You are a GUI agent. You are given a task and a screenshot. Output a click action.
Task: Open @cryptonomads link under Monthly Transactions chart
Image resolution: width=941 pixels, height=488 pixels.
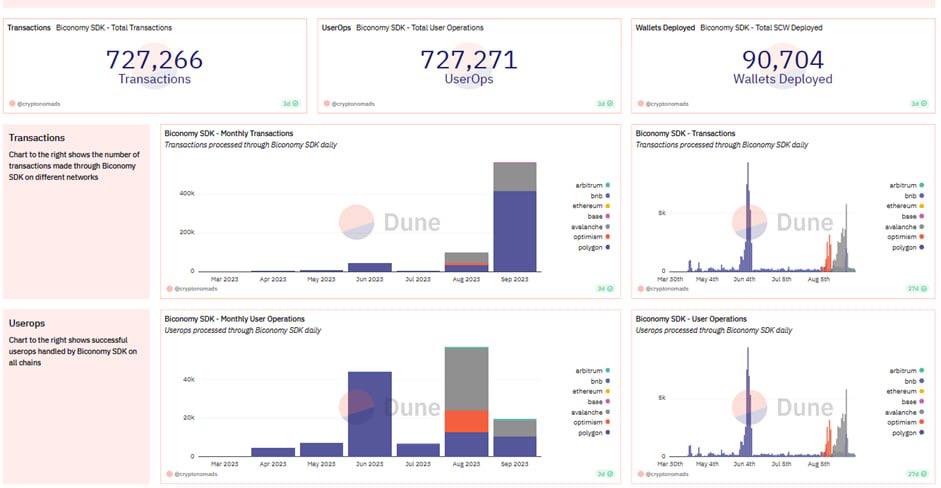[196, 289]
